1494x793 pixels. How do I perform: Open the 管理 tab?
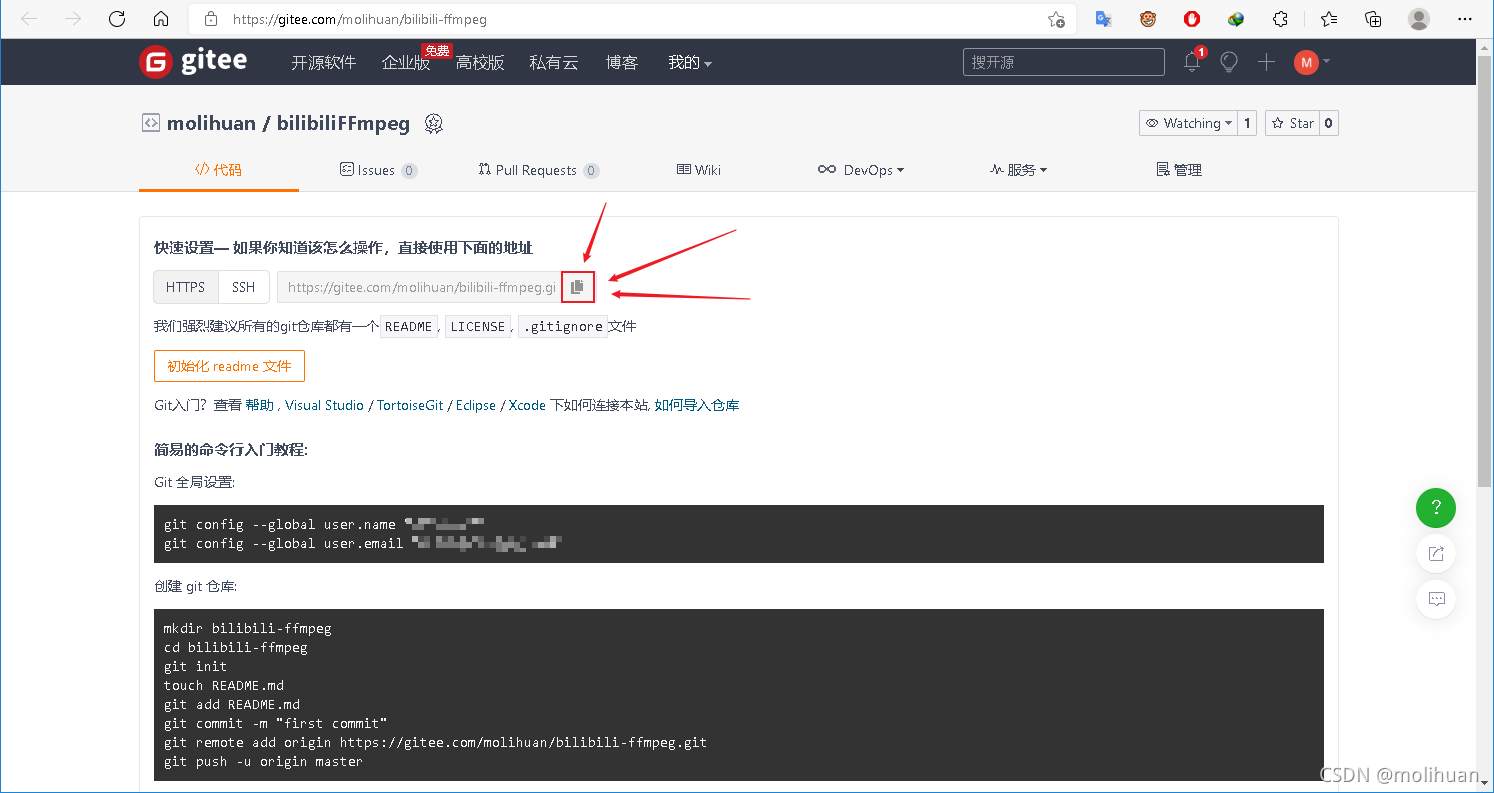[1179, 170]
